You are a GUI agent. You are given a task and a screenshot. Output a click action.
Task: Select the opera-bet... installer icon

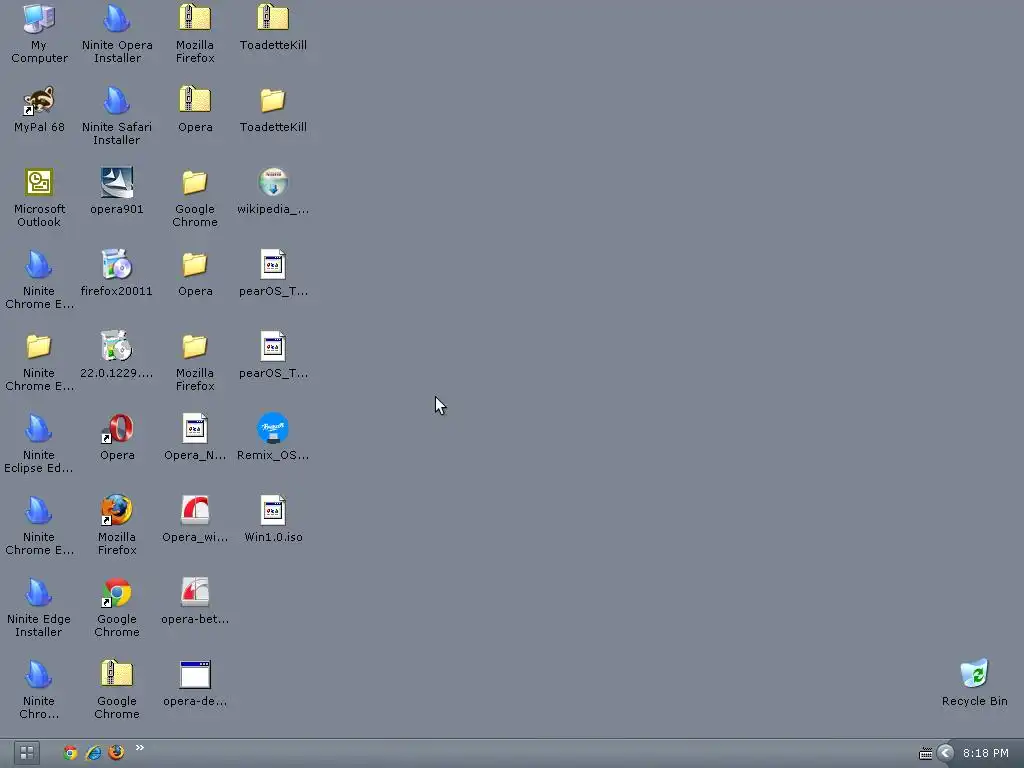click(195, 592)
